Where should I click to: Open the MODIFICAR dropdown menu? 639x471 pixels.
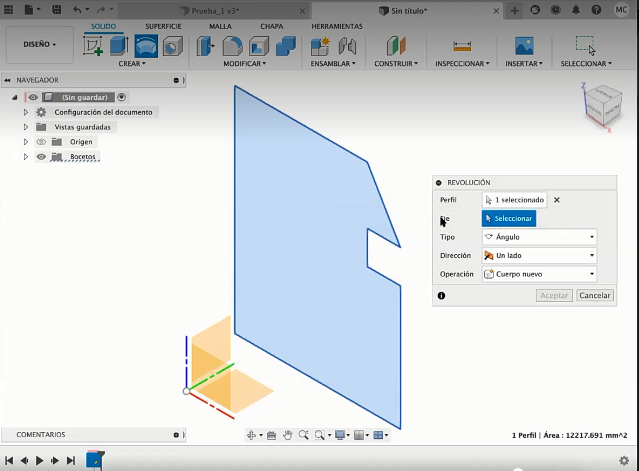tap(245, 64)
